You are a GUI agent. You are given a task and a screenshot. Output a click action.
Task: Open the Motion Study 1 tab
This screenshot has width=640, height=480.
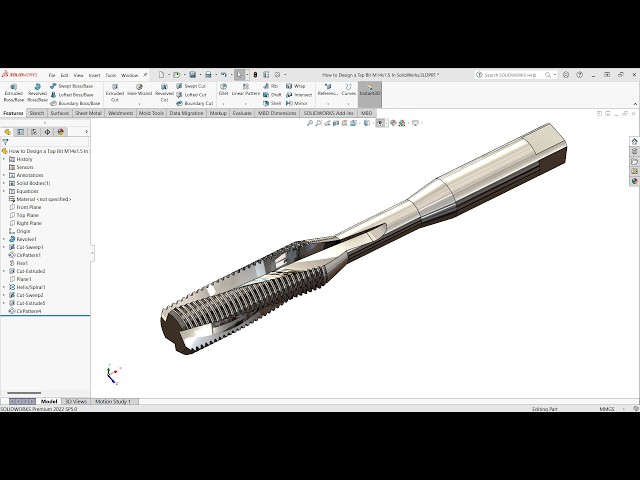click(x=113, y=402)
